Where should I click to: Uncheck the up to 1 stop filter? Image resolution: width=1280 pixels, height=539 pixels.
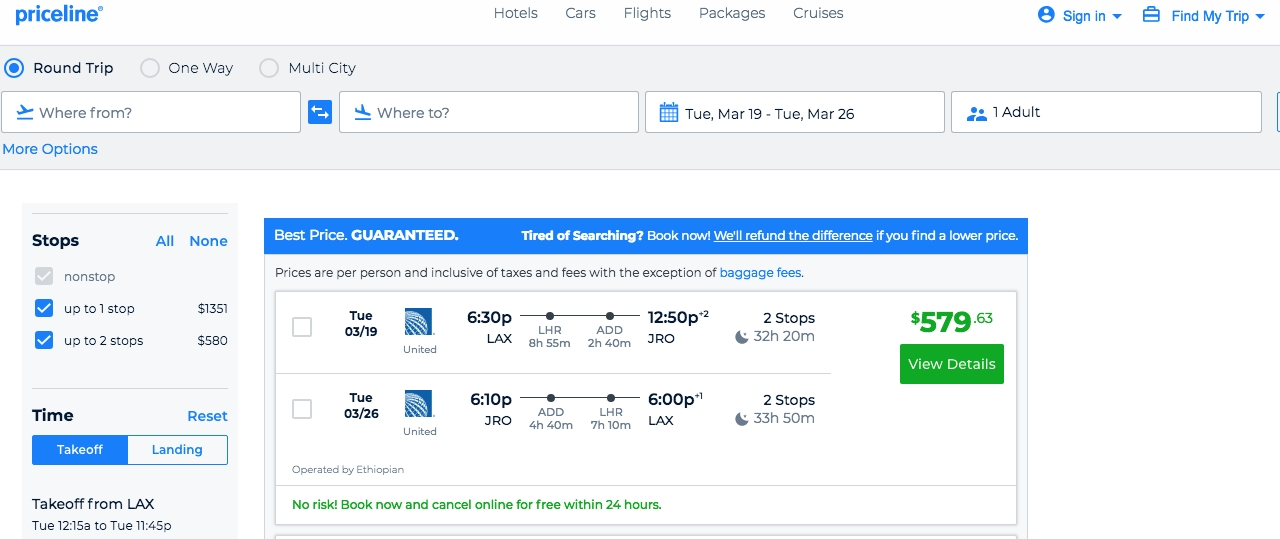tap(44, 308)
